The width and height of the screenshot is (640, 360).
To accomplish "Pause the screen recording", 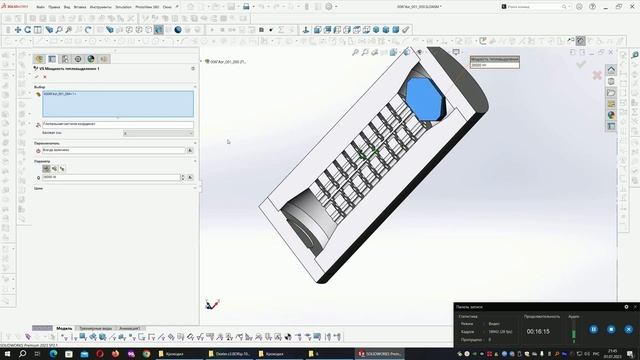I will (x=594, y=329).
